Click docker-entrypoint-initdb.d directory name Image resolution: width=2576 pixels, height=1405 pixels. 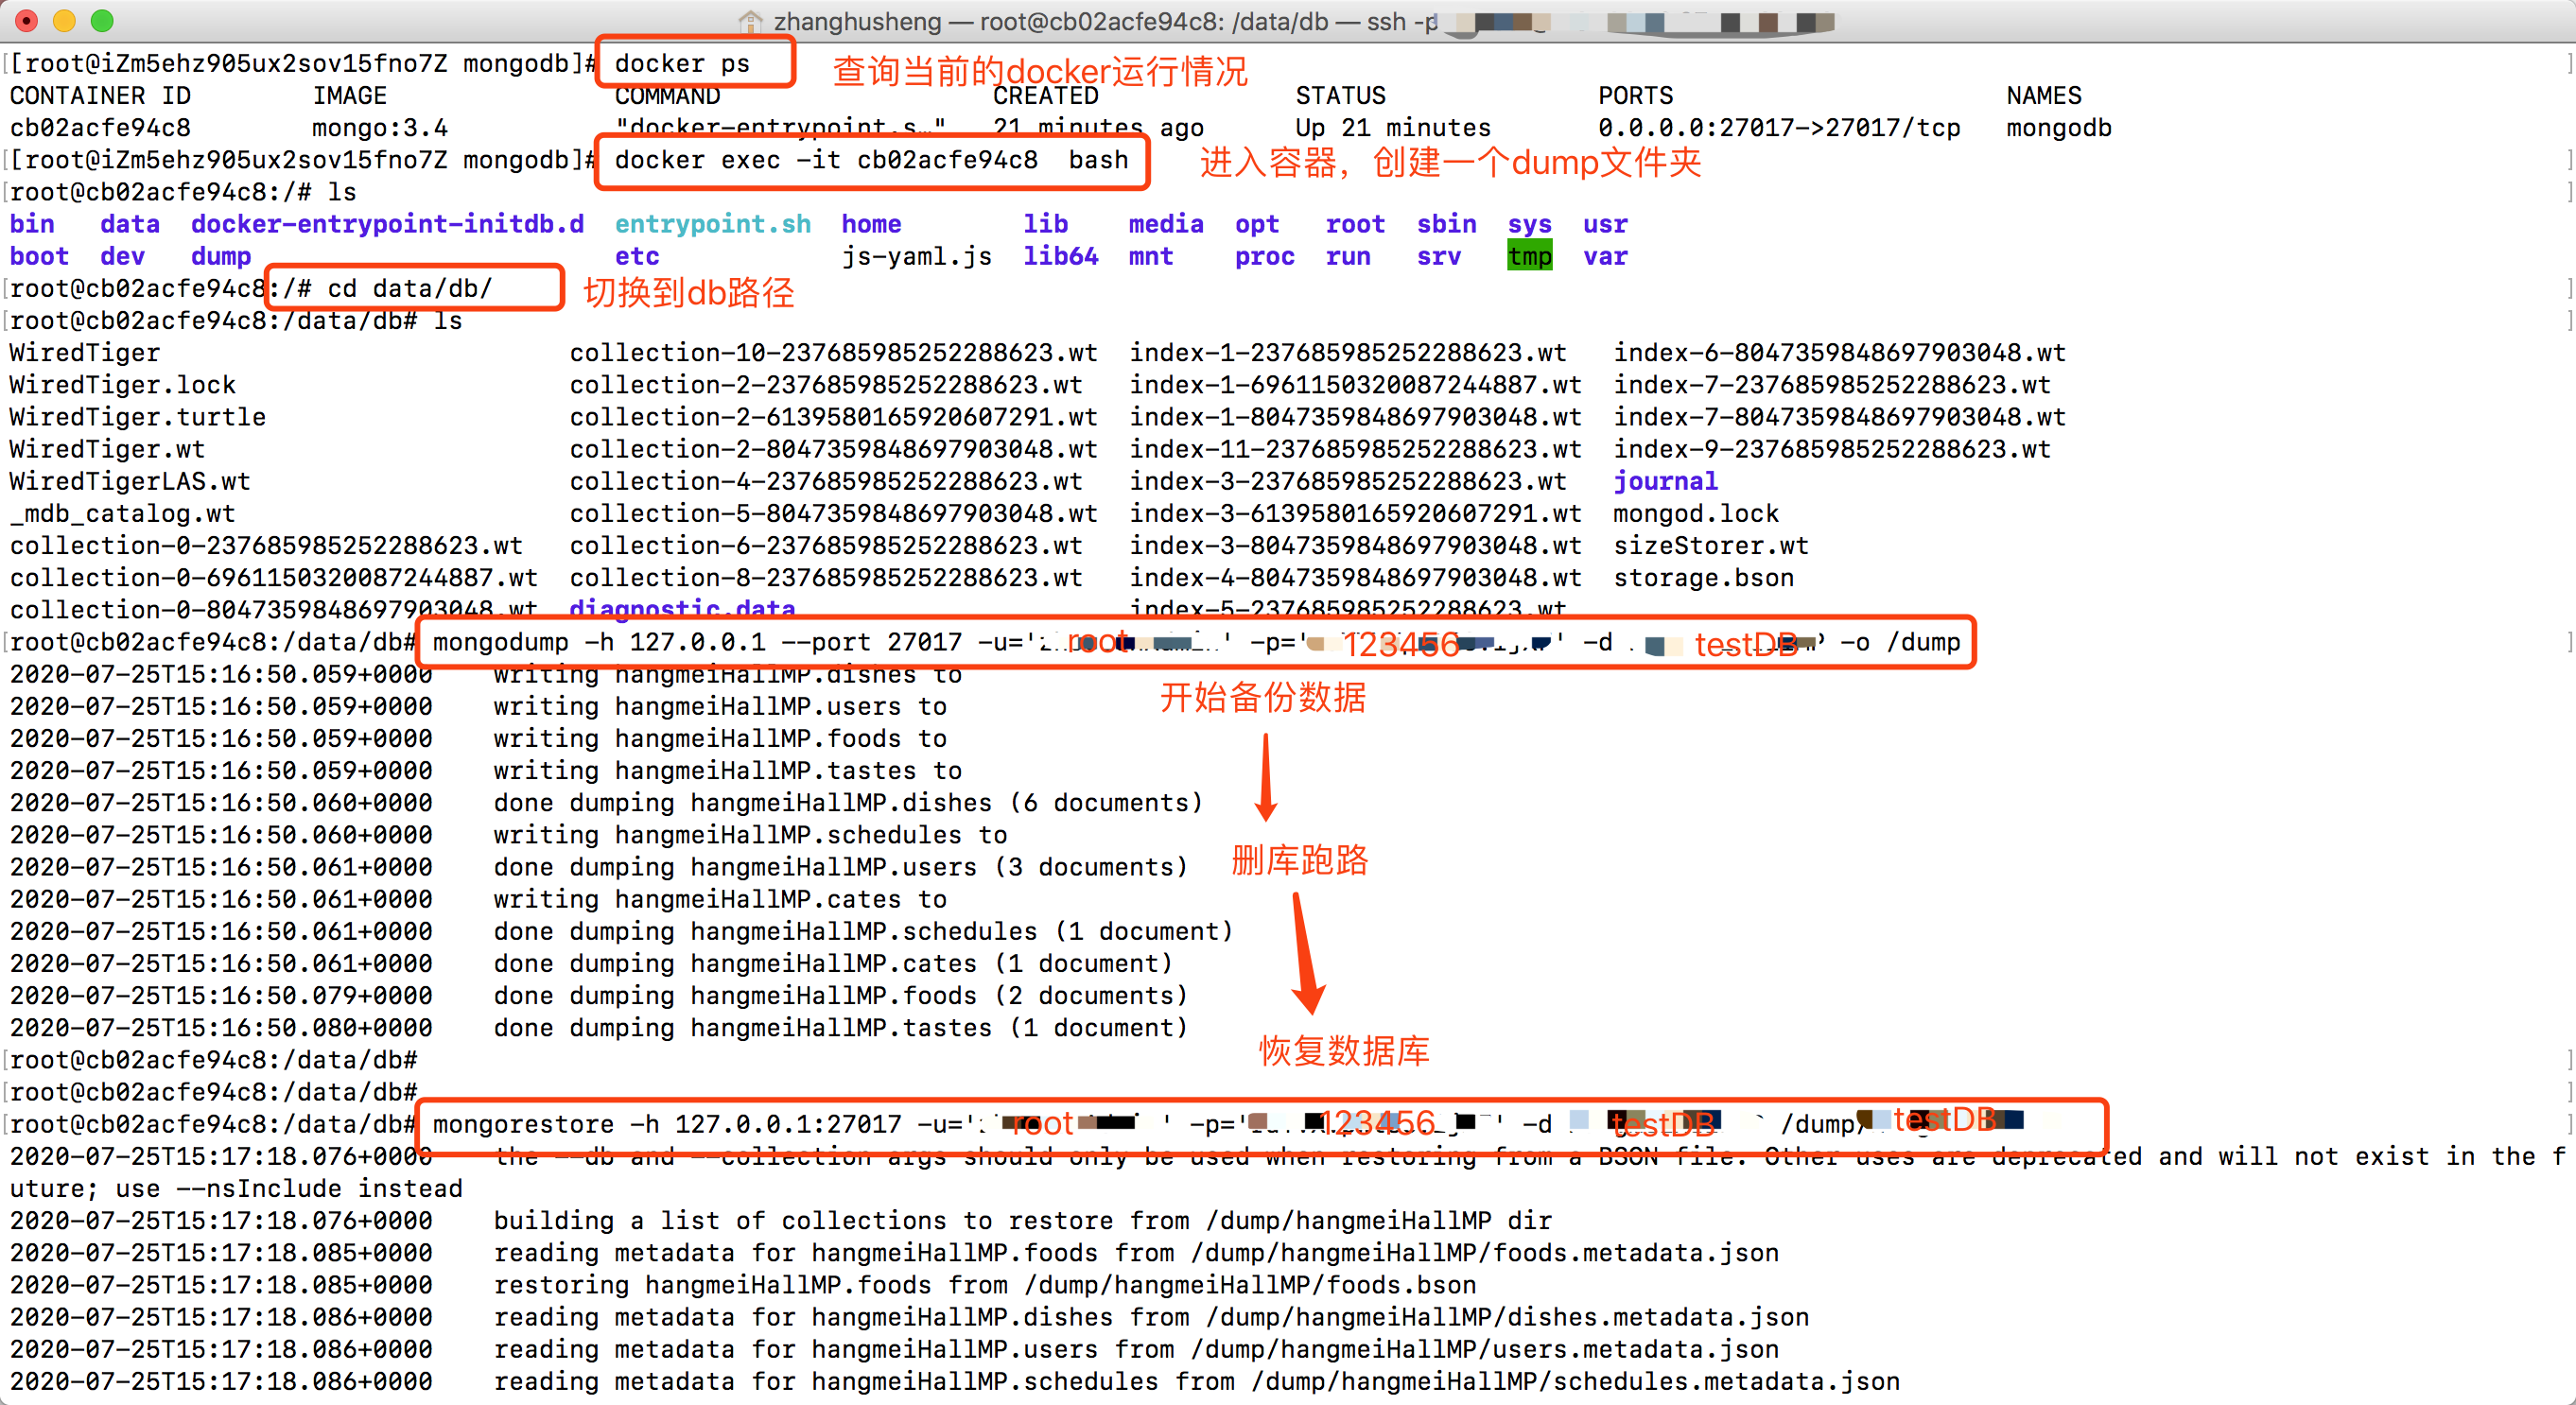coord(387,225)
